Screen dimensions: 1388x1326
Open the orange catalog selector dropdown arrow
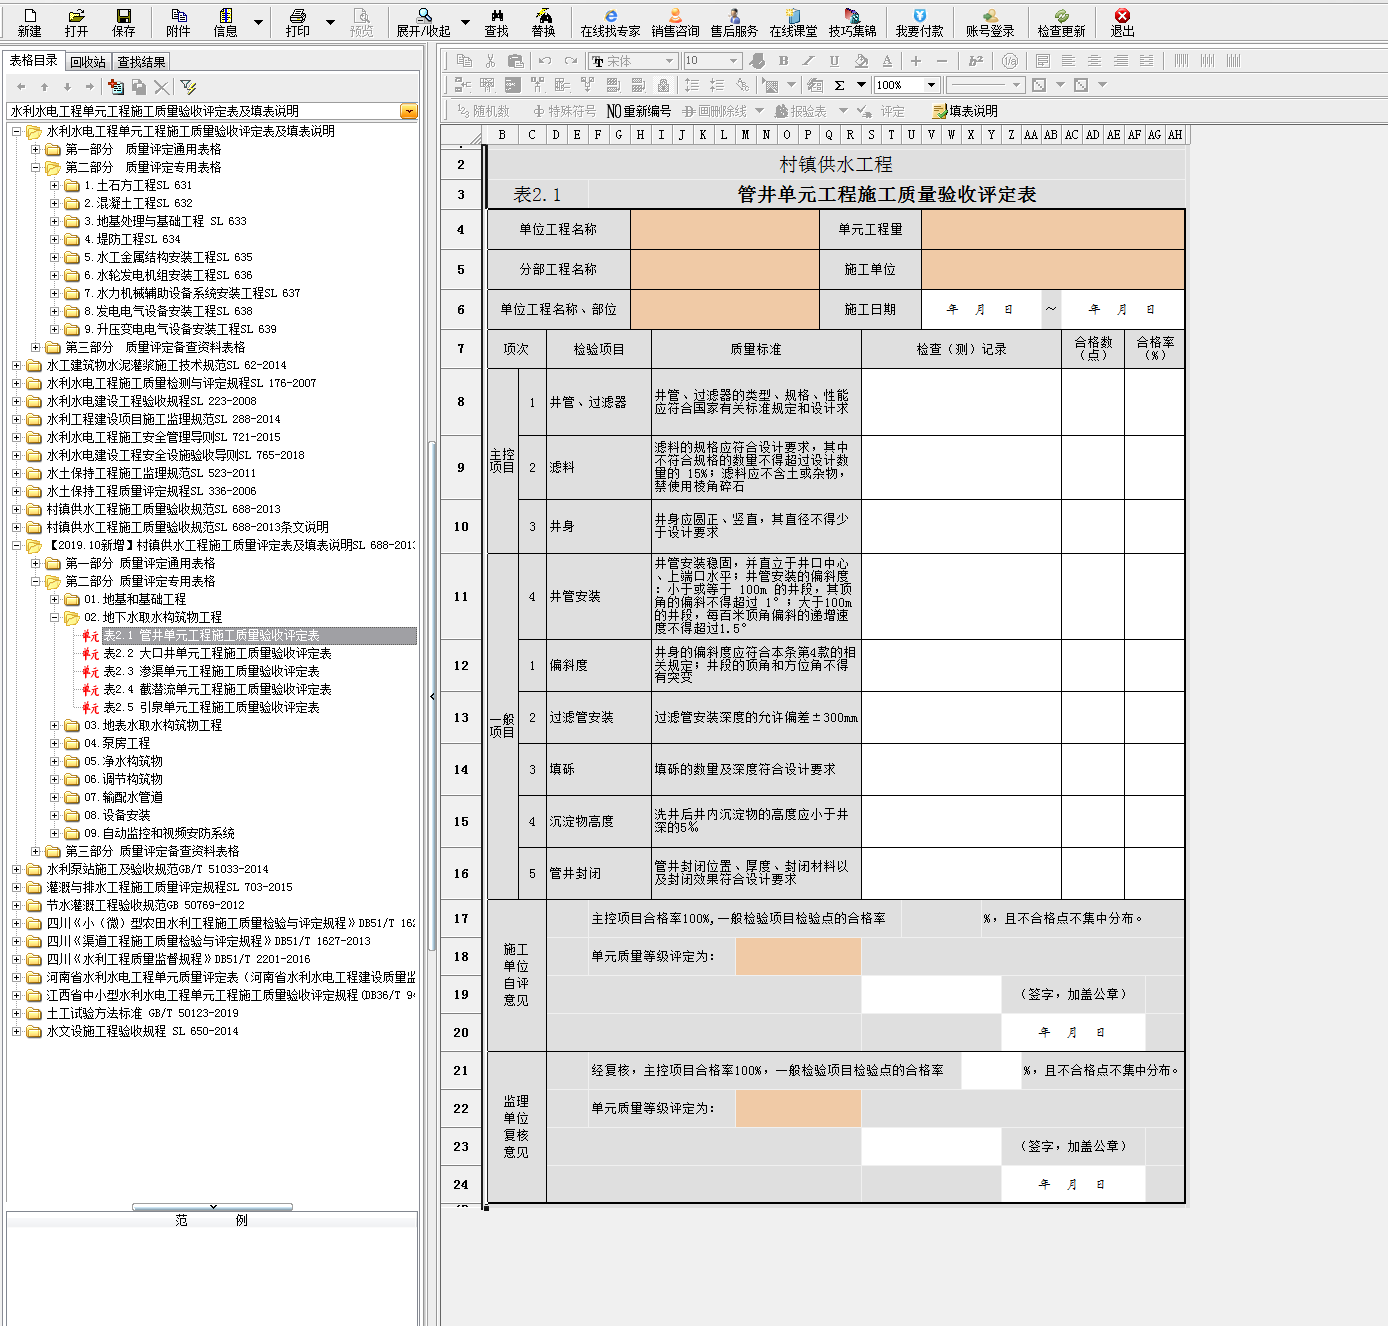pos(408,111)
